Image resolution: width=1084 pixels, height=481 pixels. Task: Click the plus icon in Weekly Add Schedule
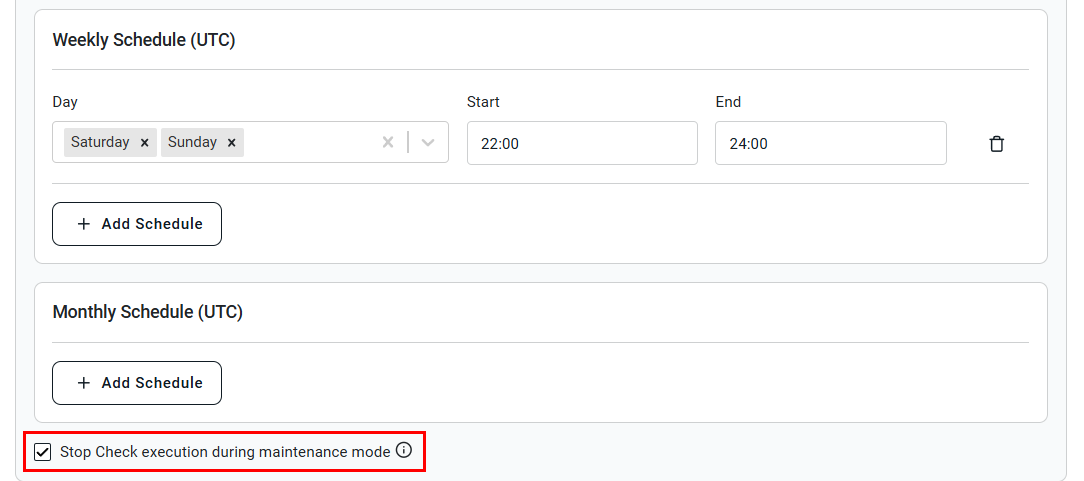click(84, 224)
